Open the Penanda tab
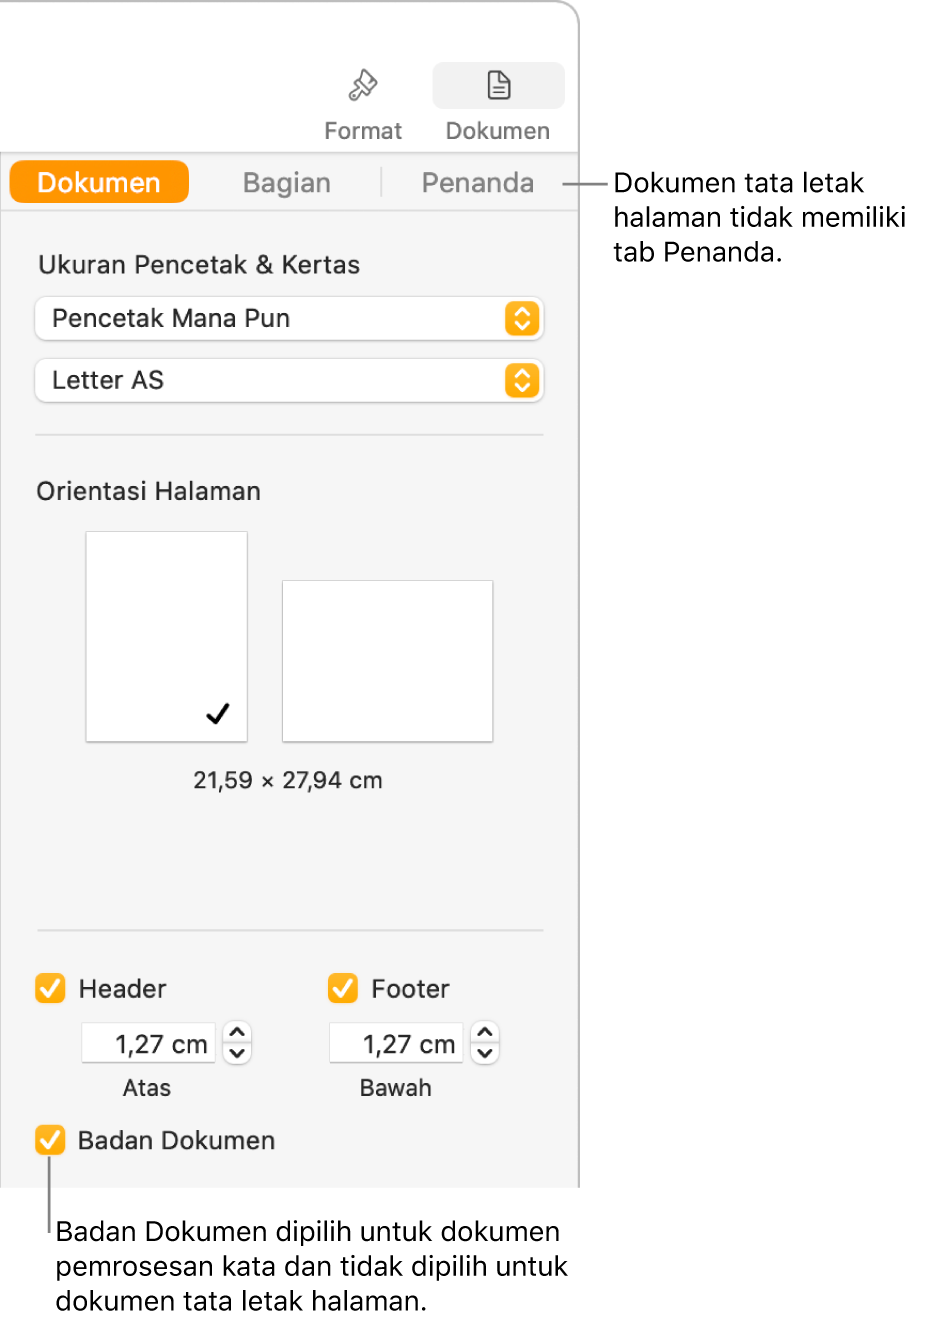The width and height of the screenshot is (926, 1327). pos(478,182)
